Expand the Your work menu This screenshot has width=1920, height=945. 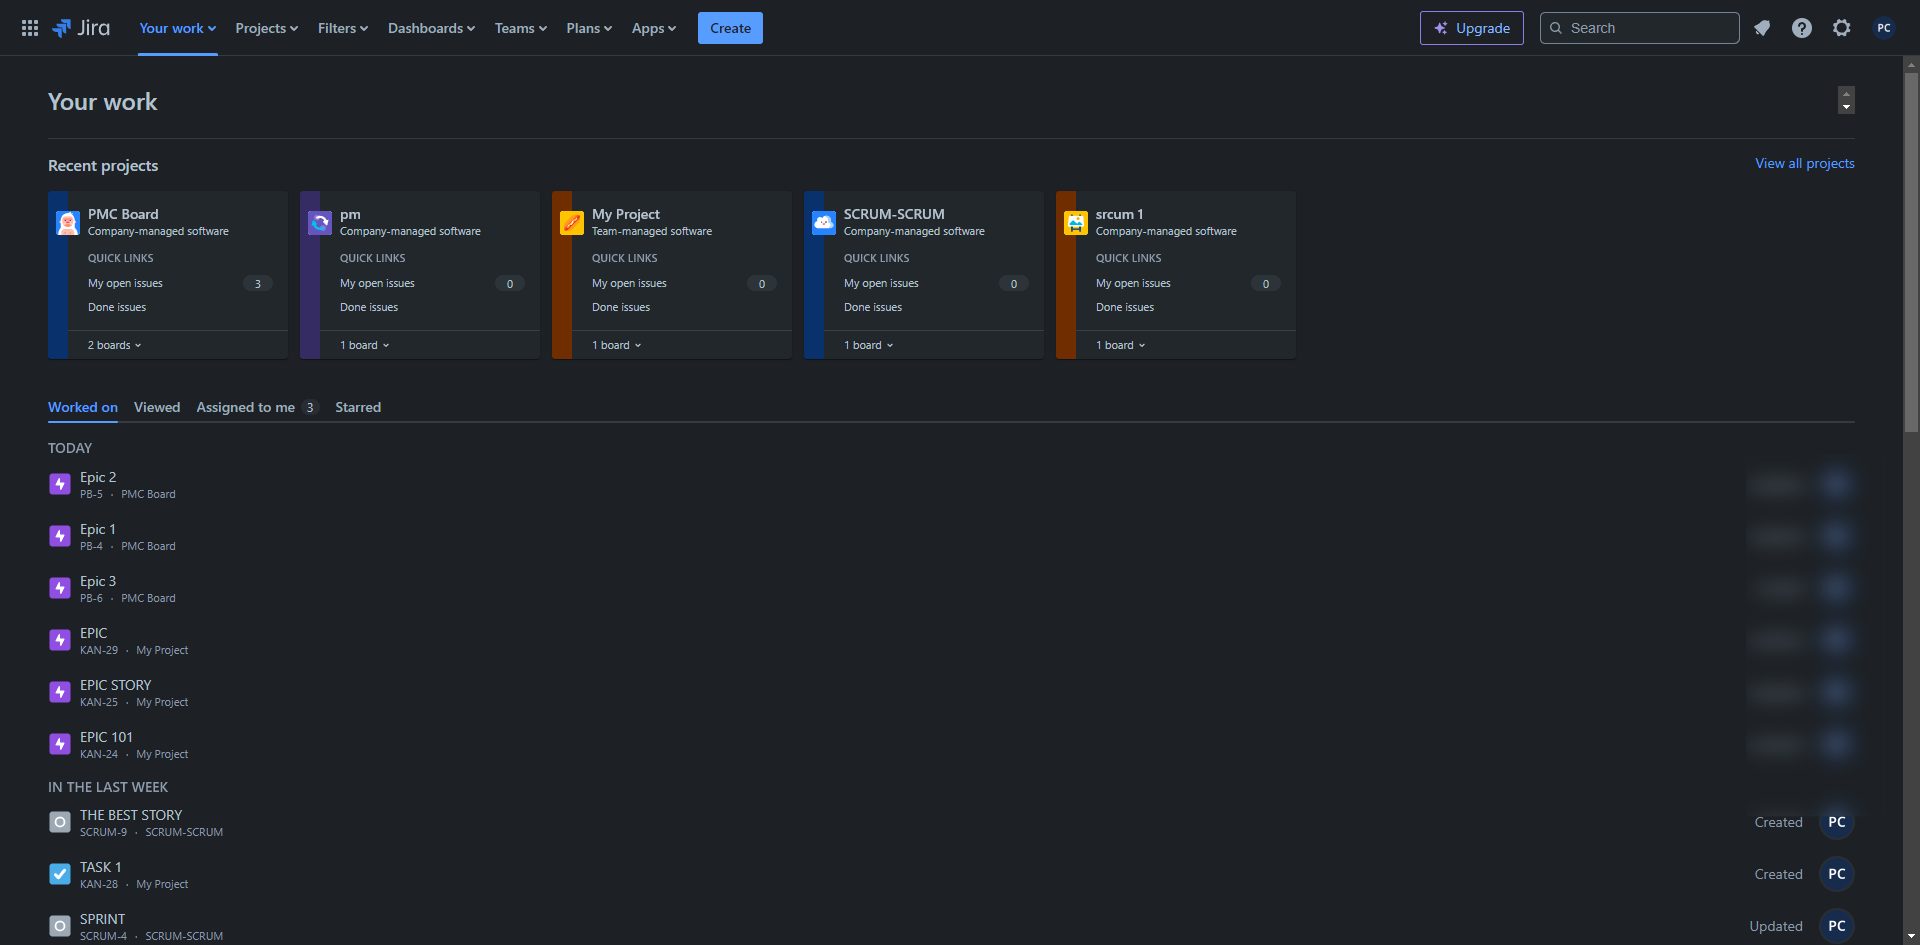pyautogui.click(x=178, y=28)
